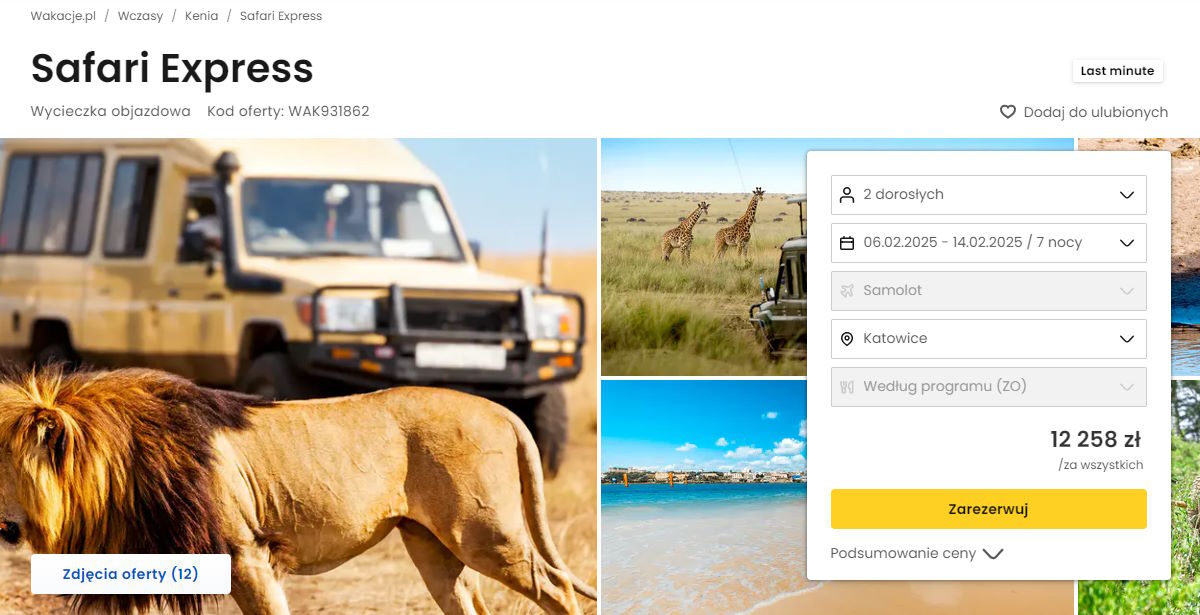Click the location pin icon beside Katowice
This screenshot has height=615, width=1200.
tap(847, 339)
